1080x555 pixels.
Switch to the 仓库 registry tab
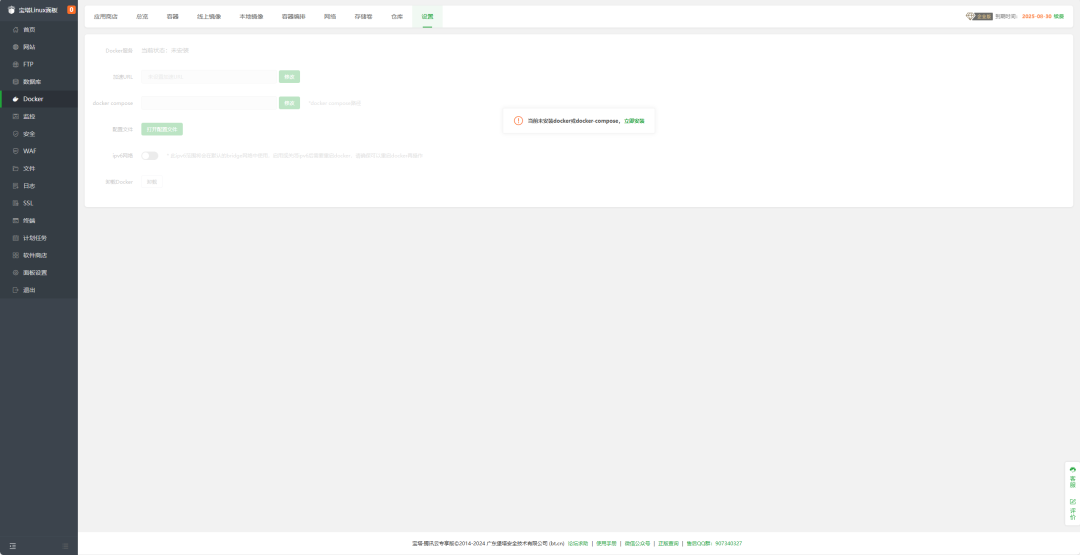click(x=397, y=17)
